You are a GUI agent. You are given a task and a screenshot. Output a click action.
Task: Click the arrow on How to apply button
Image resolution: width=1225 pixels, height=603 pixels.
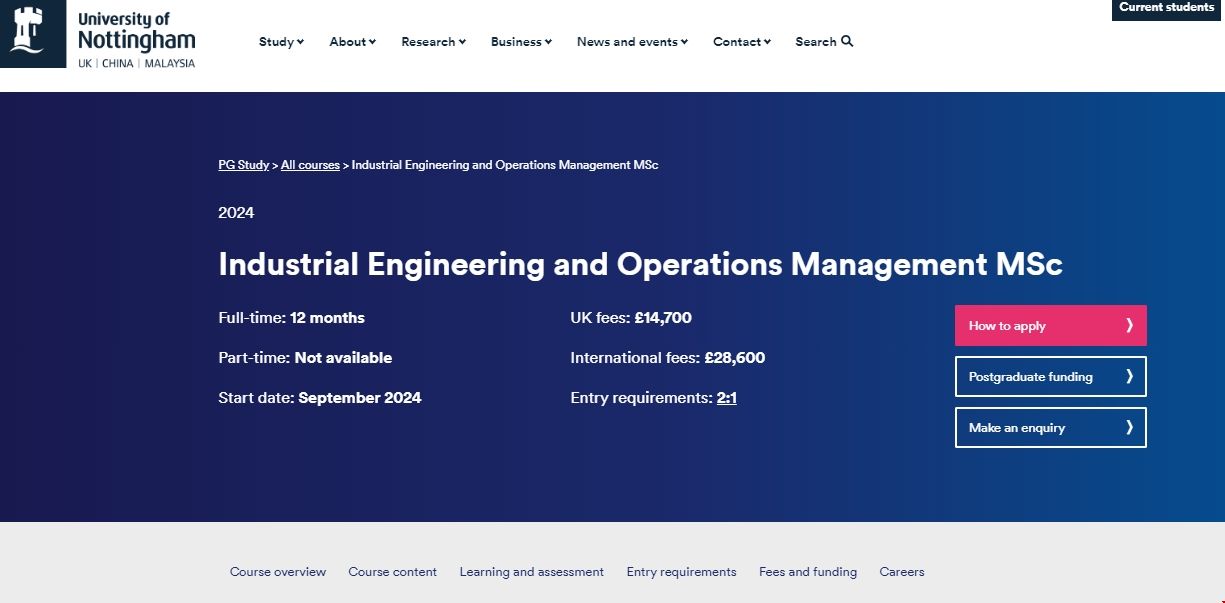[x=1129, y=325]
